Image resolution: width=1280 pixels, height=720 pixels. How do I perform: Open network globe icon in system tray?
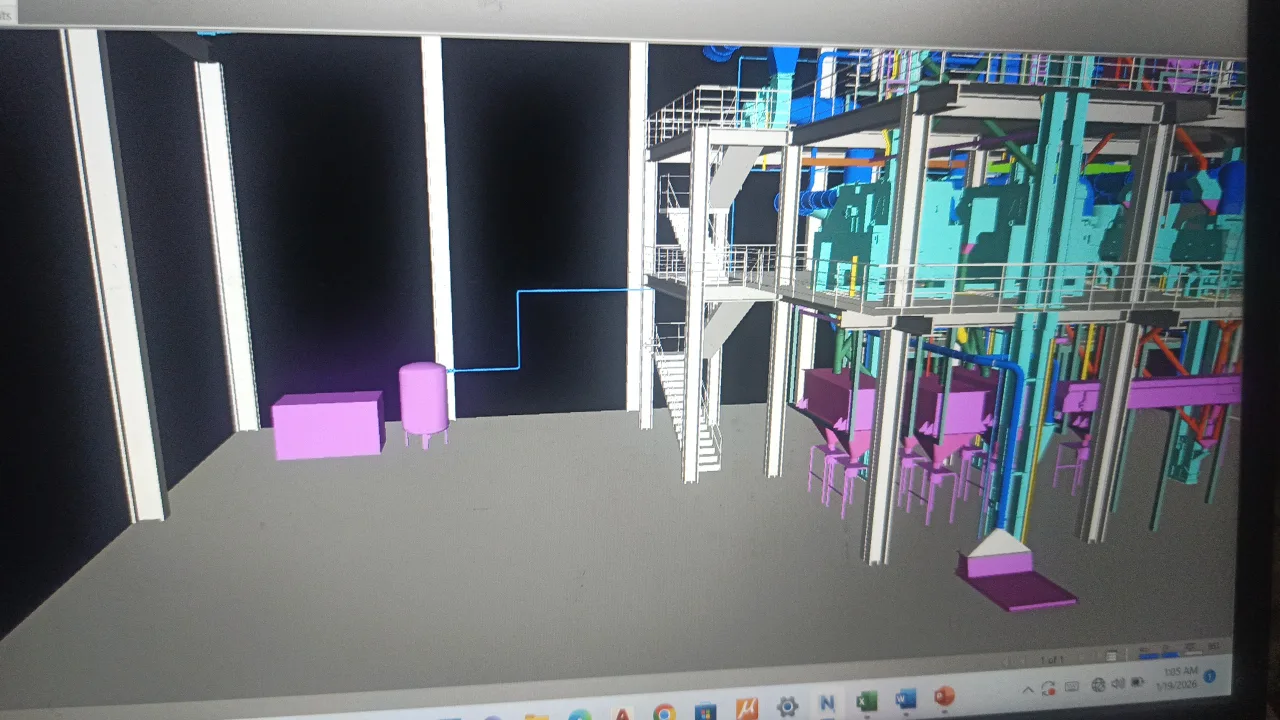click(x=1098, y=684)
